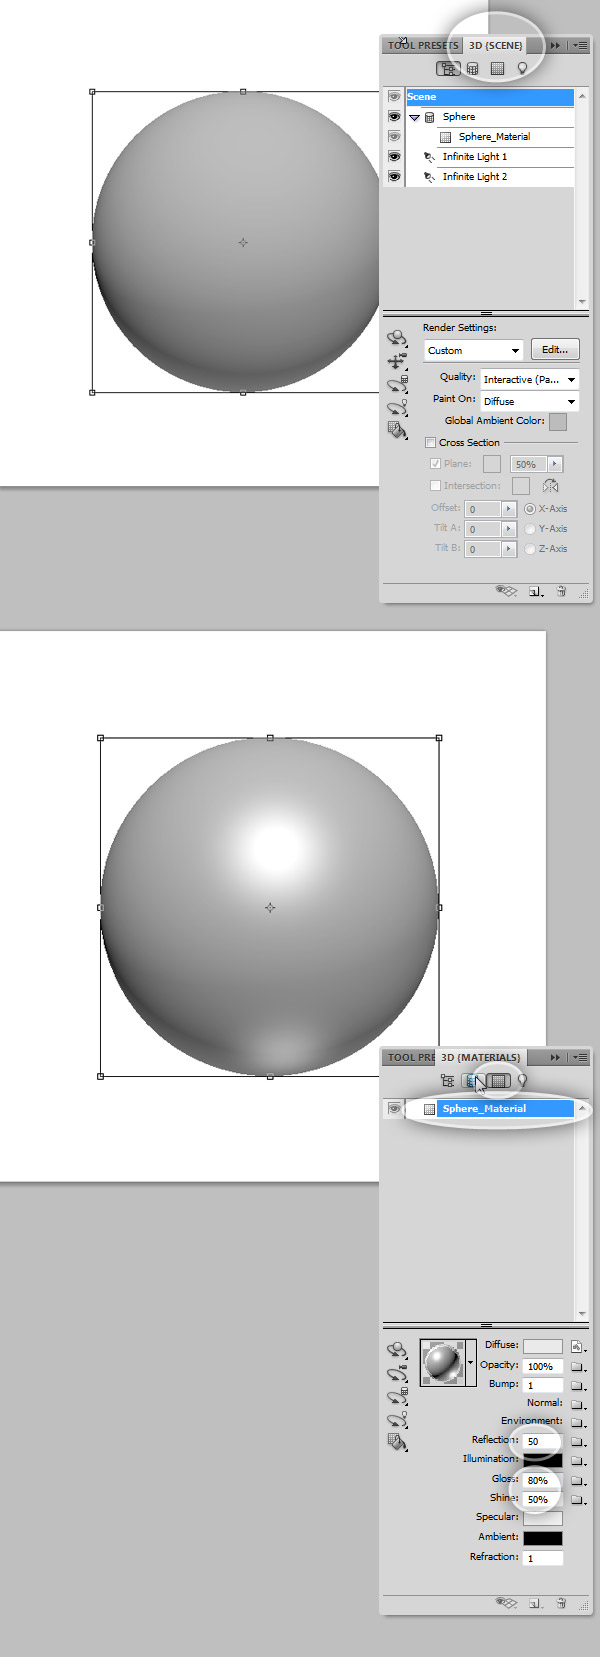The width and height of the screenshot is (600, 1657).
Task: Click the Edit... render settings button
Action: point(555,350)
